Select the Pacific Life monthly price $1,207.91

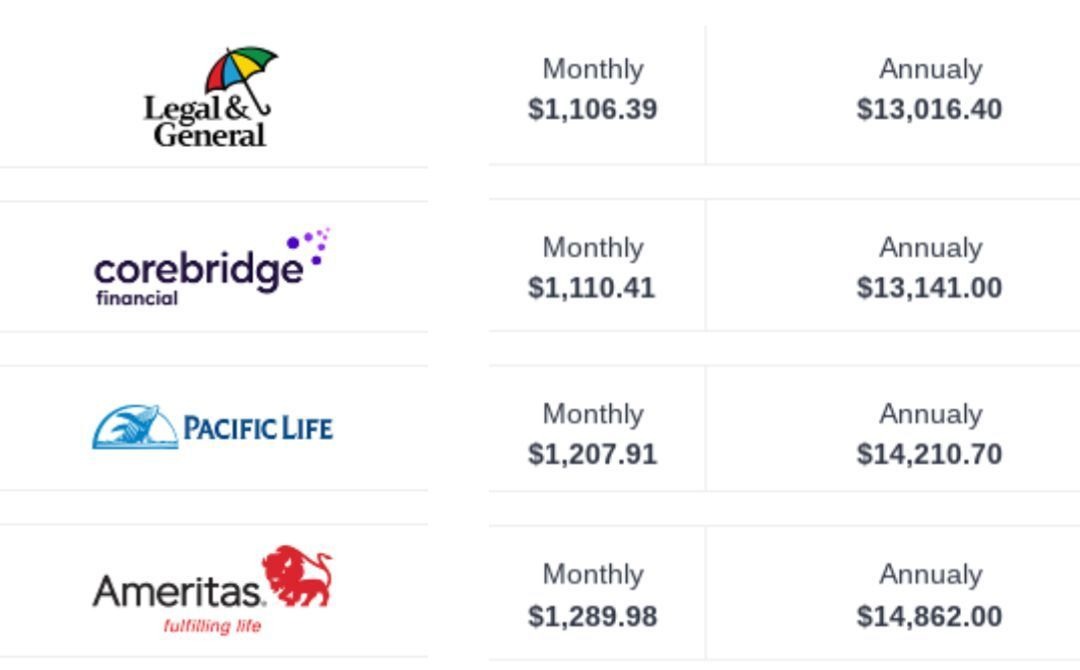point(592,454)
